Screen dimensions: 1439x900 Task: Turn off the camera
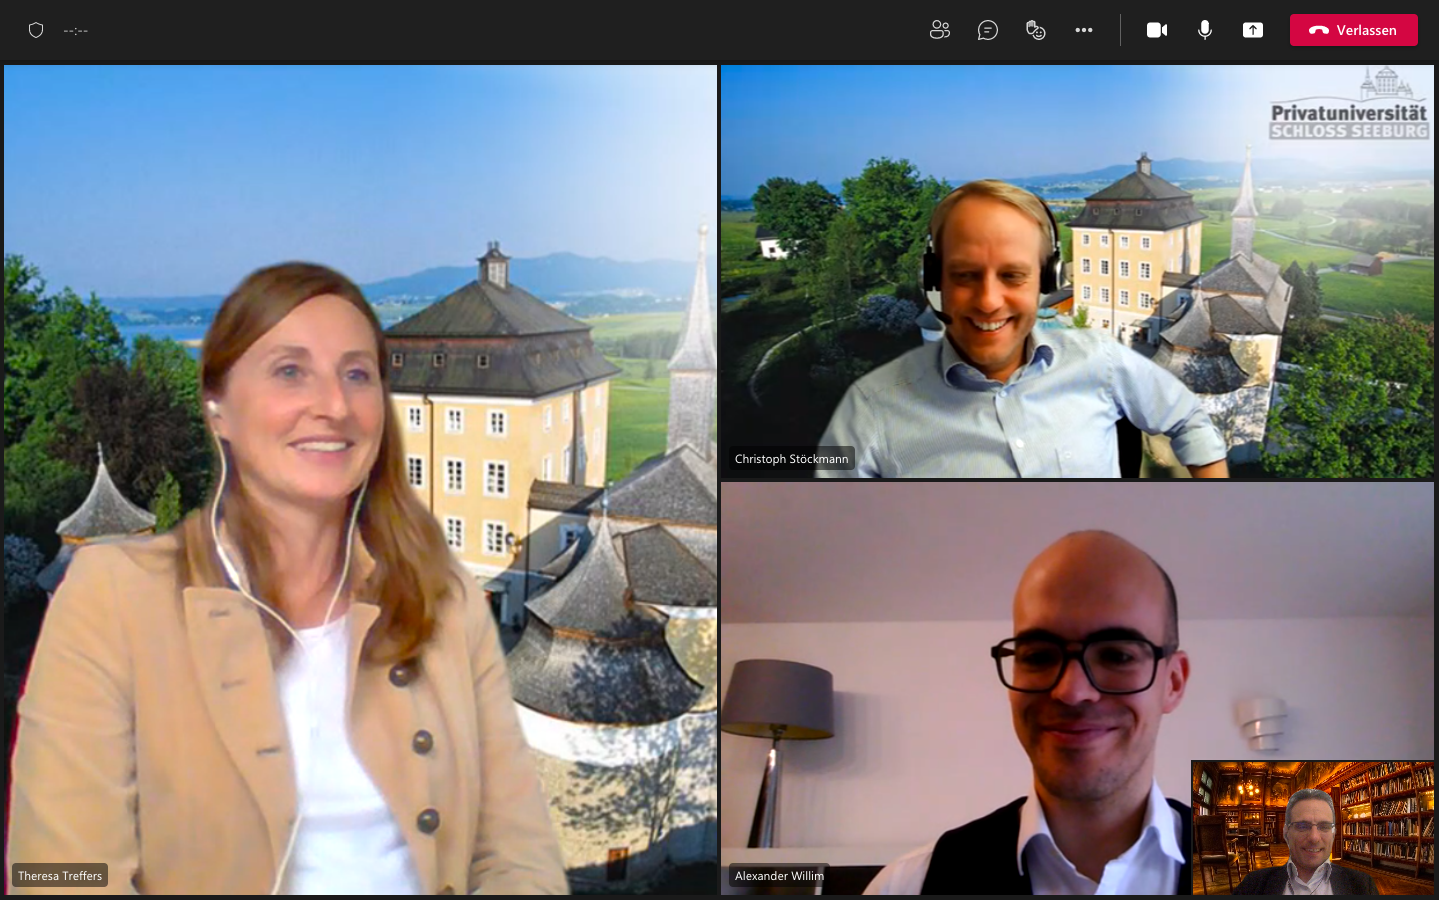(x=1156, y=30)
